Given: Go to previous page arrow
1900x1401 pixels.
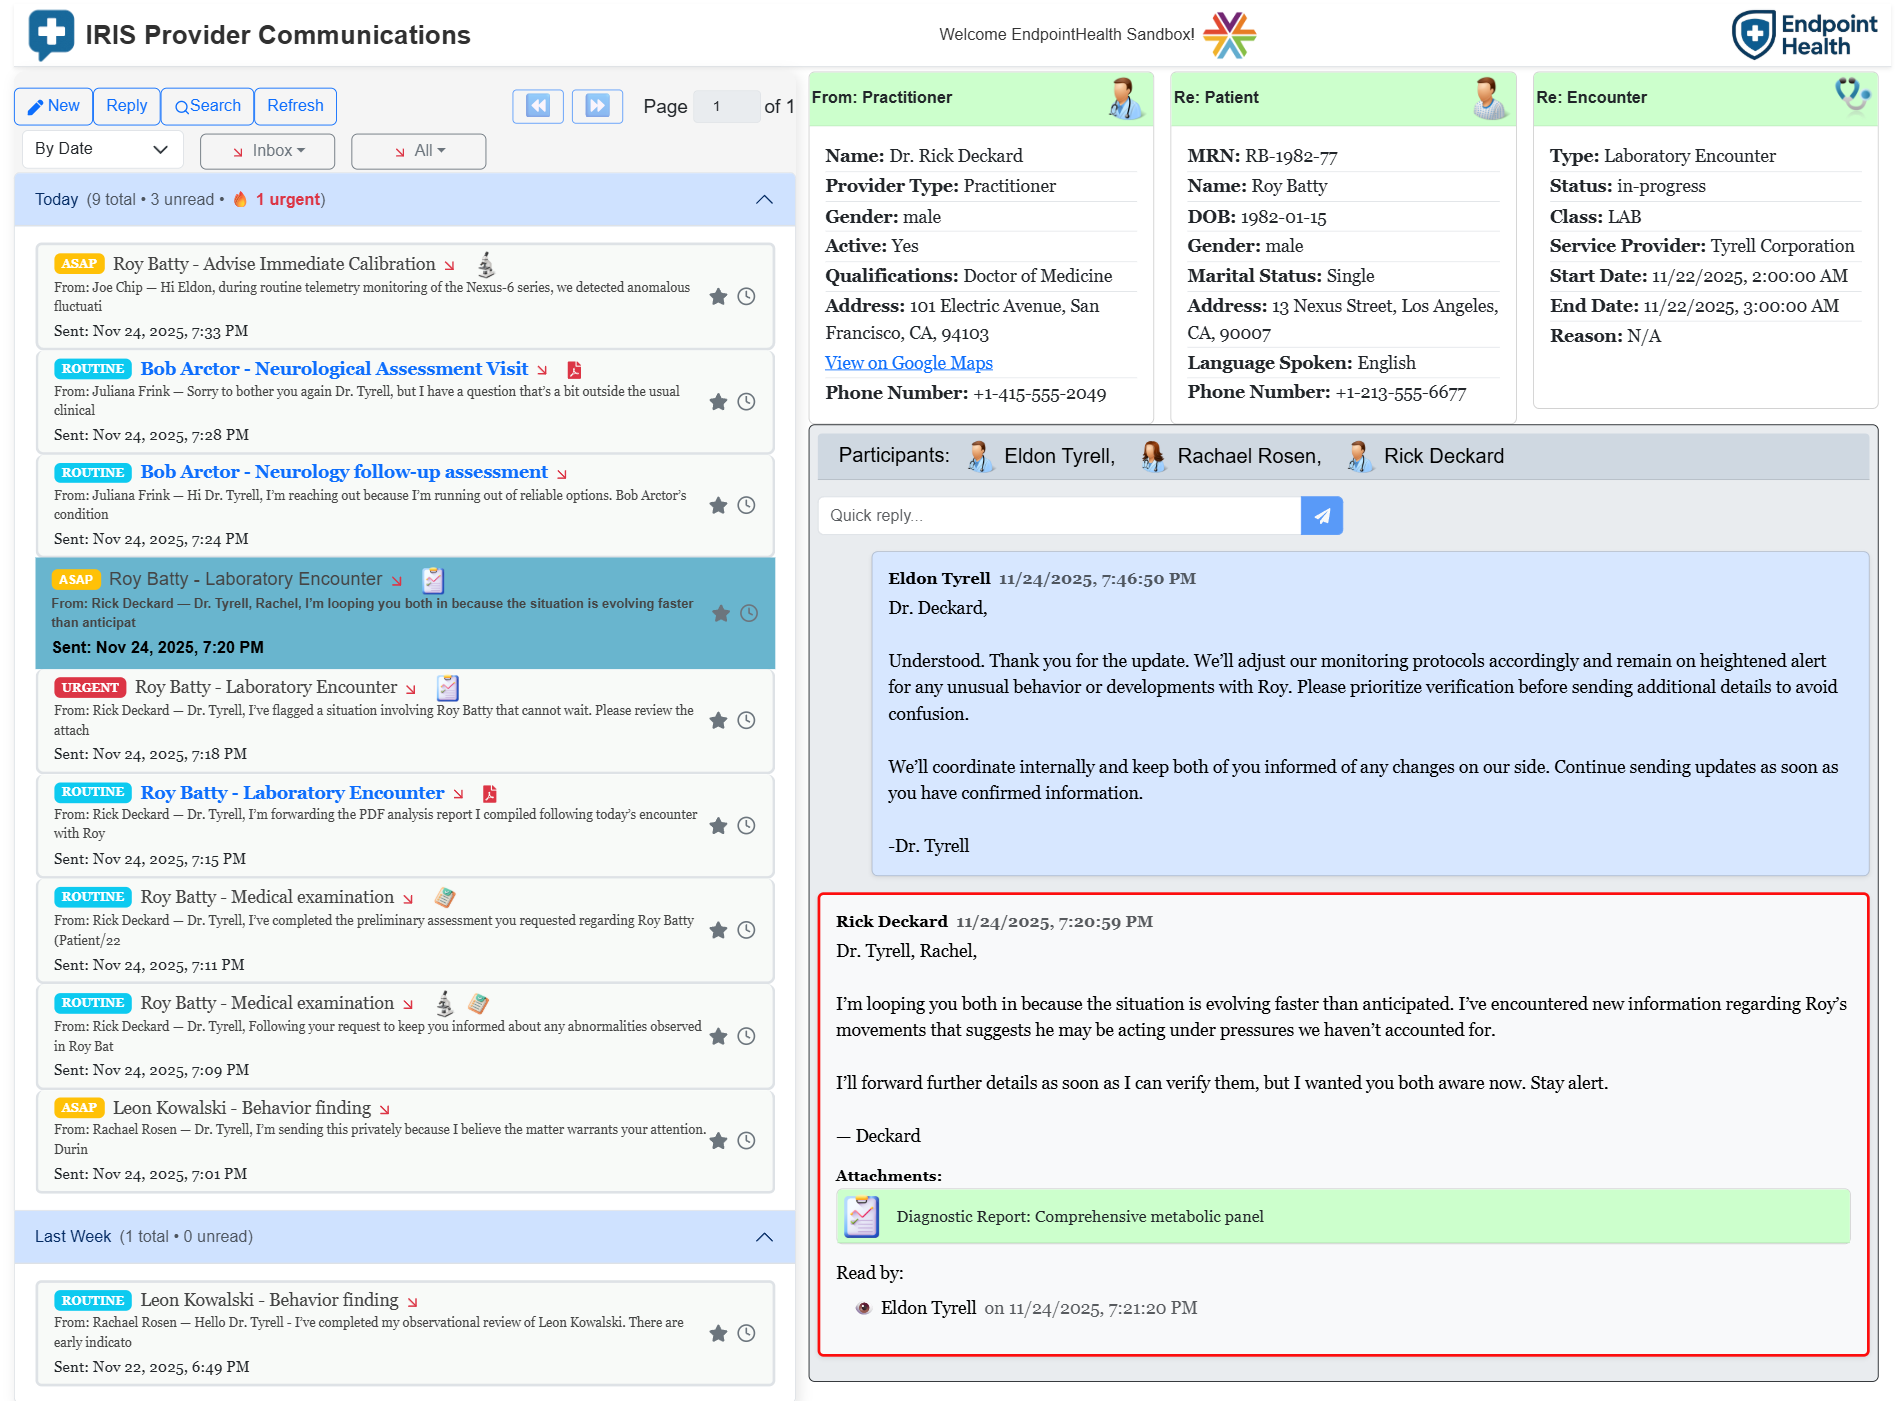Looking at the screenshot, I should click(538, 106).
